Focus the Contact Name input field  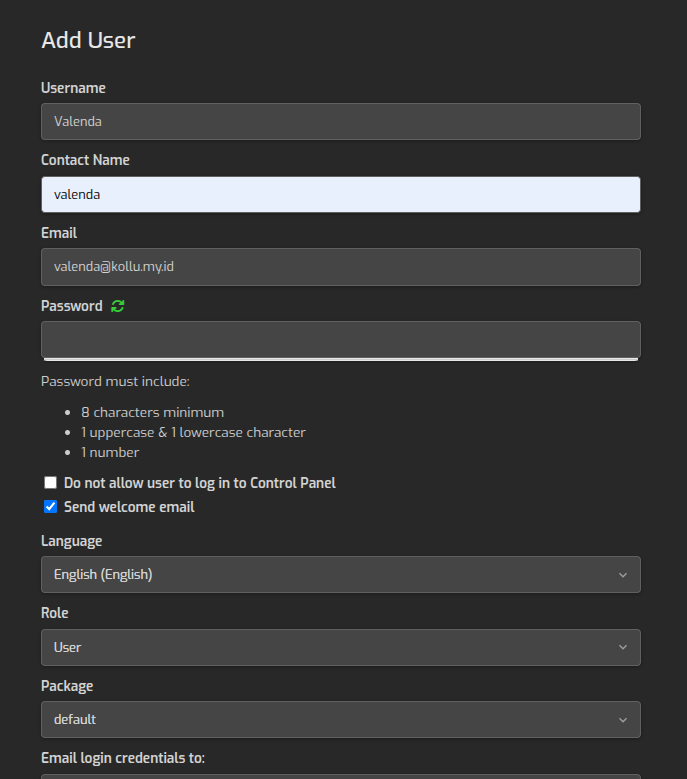[x=340, y=194]
